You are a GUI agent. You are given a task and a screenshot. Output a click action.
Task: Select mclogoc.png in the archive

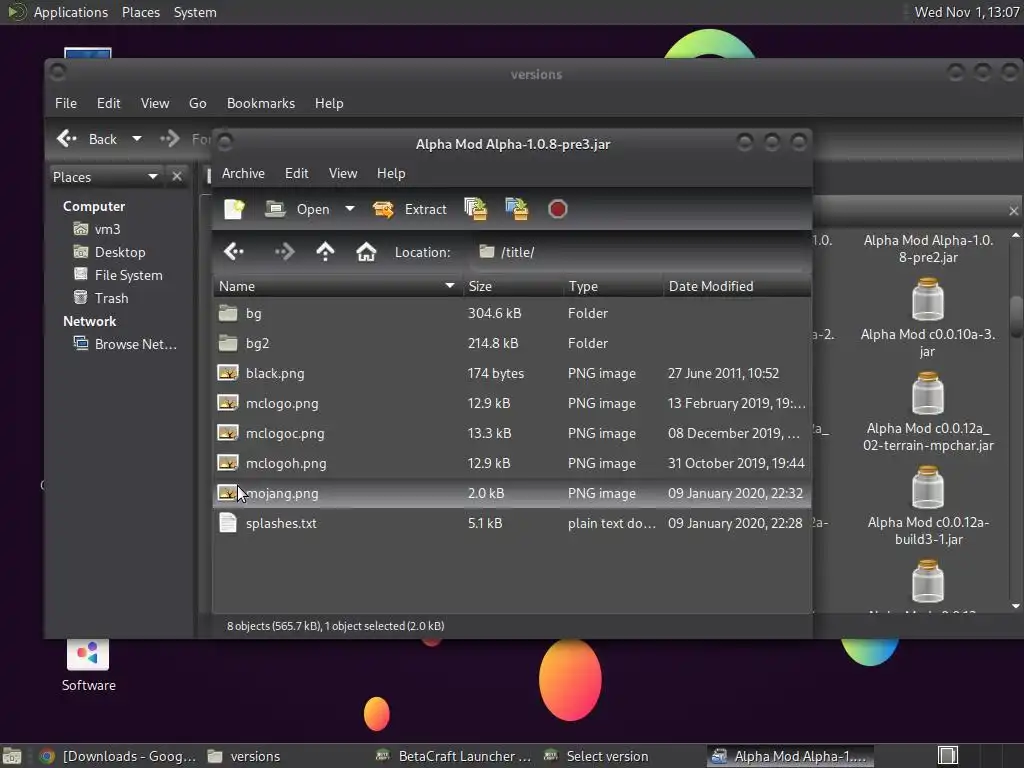tap(513, 434)
